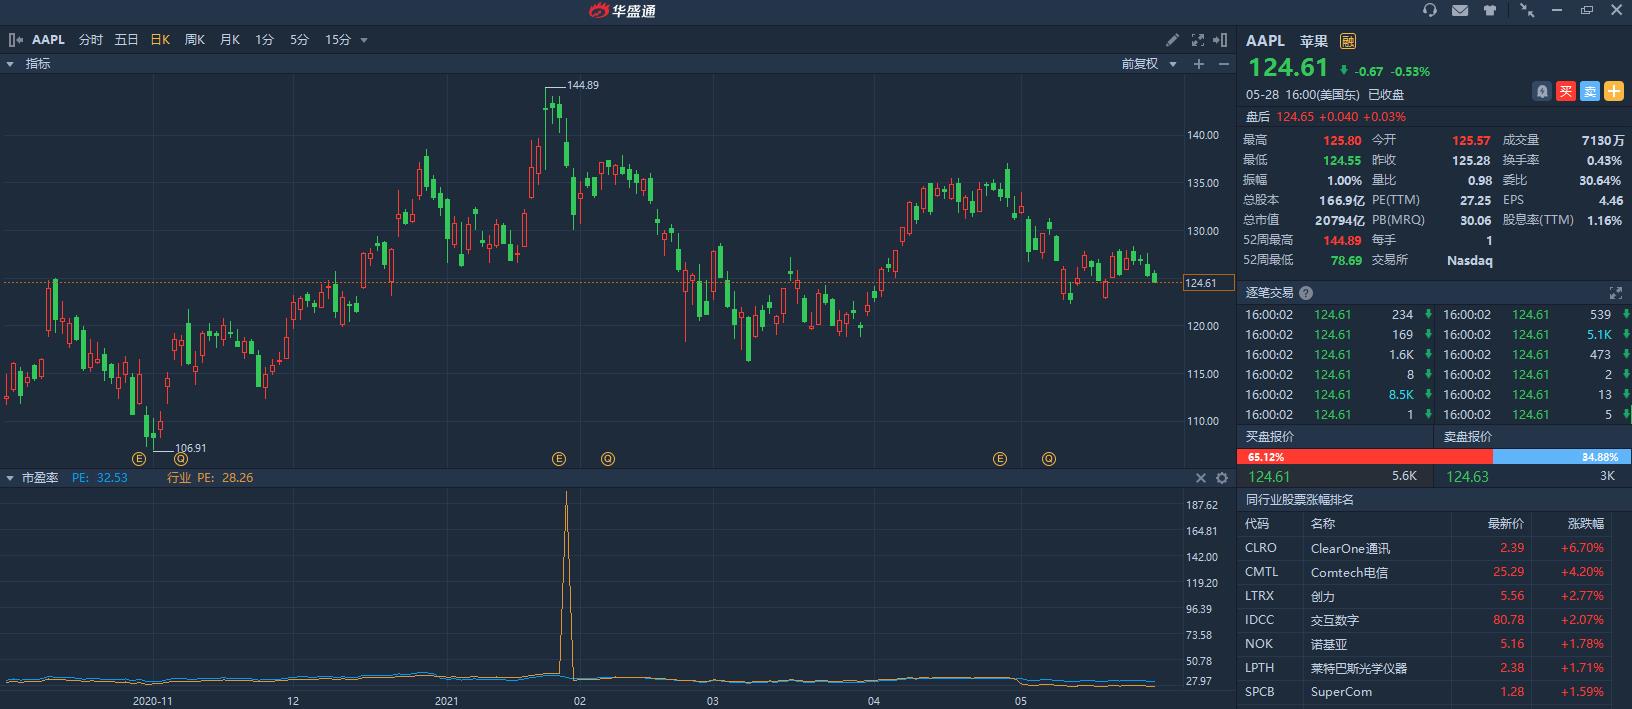Open more timeframes dropdown arrow
The image size is (1632, 709).
364,41
